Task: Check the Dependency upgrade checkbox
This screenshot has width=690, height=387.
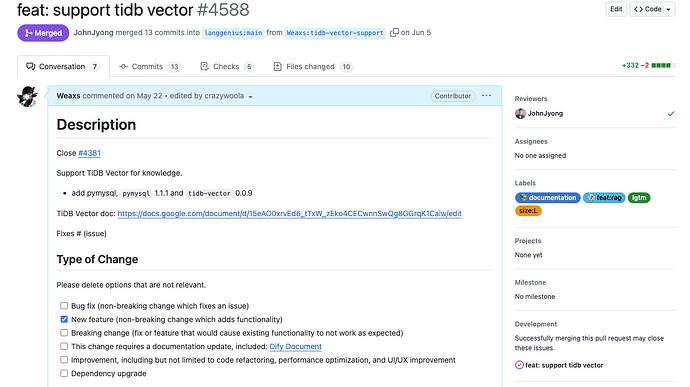Action: pos(64,373)
